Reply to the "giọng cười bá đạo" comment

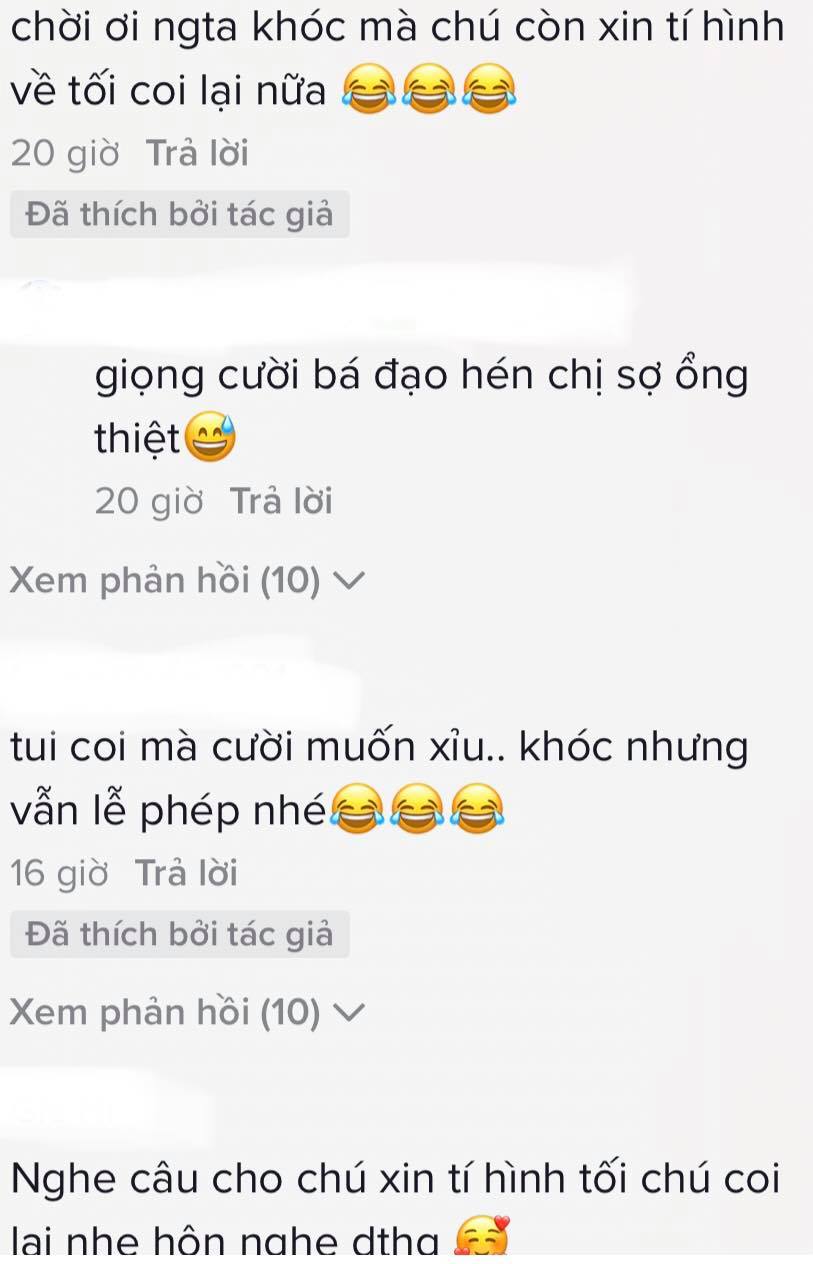pyautogui.click(x=281, y=501)
